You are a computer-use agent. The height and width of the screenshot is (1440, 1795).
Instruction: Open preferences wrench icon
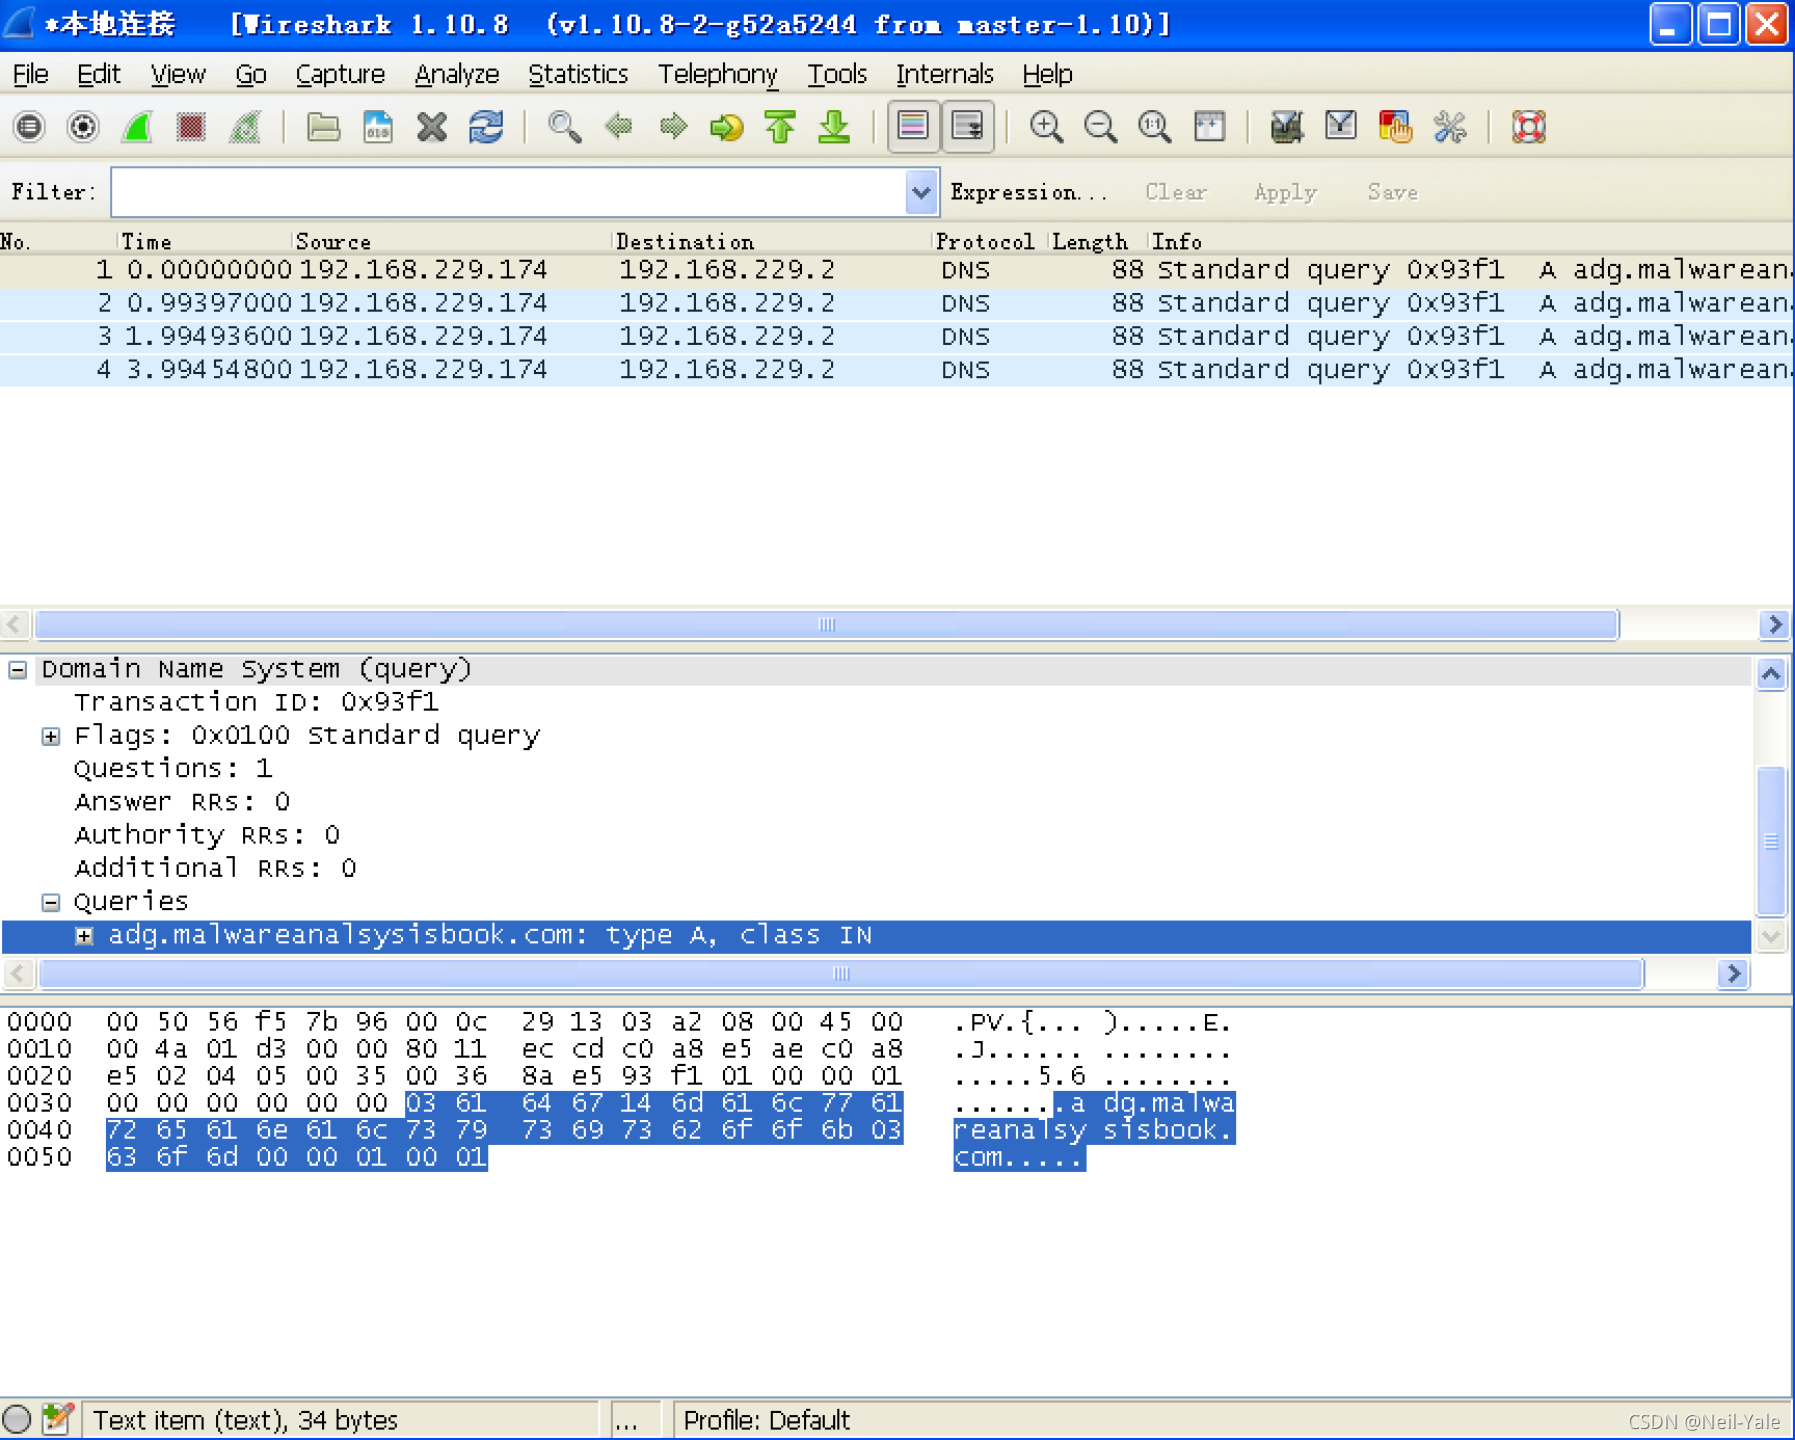pyautogui.click(x=1449, y=127)
